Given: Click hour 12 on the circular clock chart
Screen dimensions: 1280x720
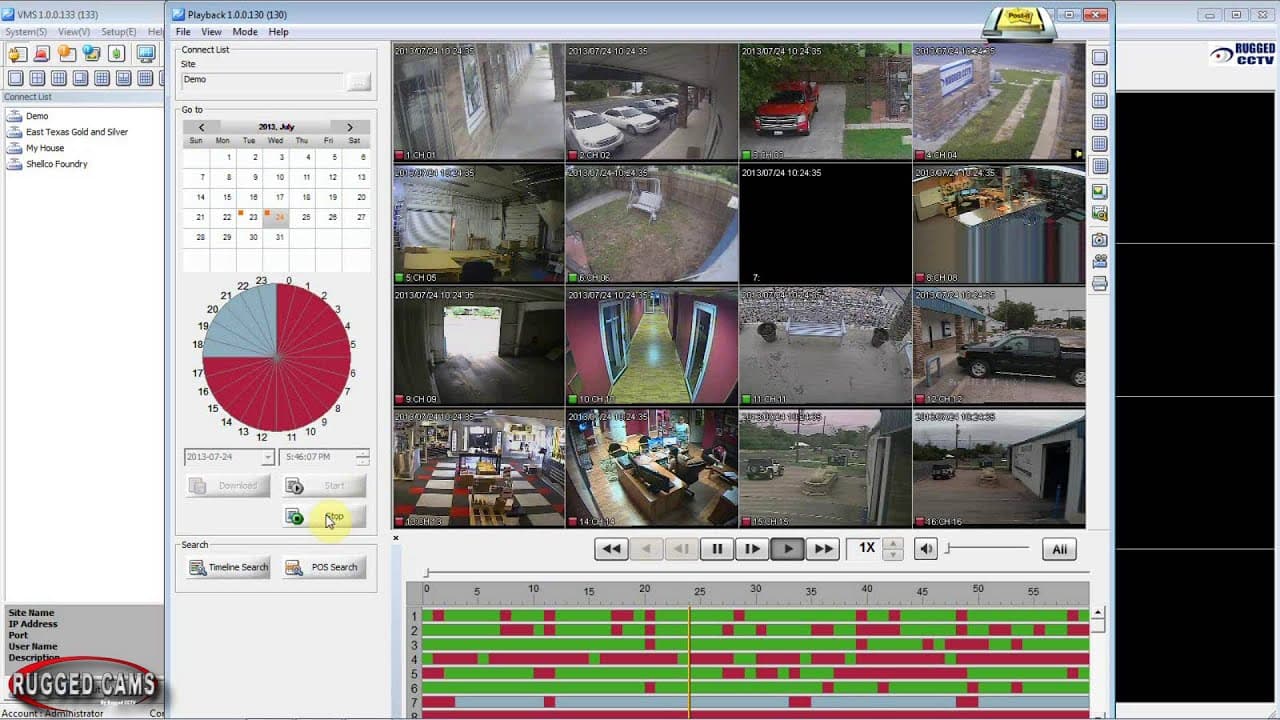Looking at the screenshot, I should [262, 437].
